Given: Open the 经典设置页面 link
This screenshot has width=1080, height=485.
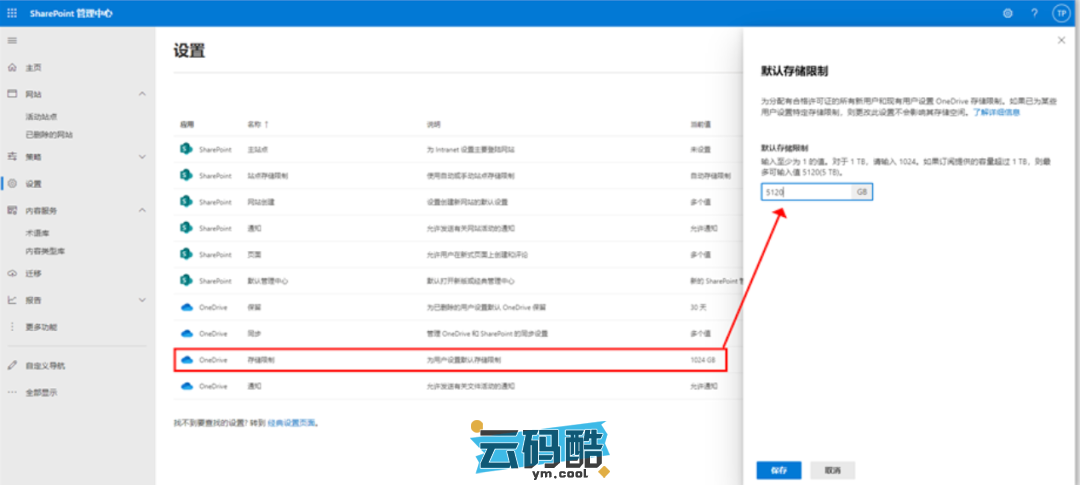Looking at the screenshot, I should coord(291,423).
